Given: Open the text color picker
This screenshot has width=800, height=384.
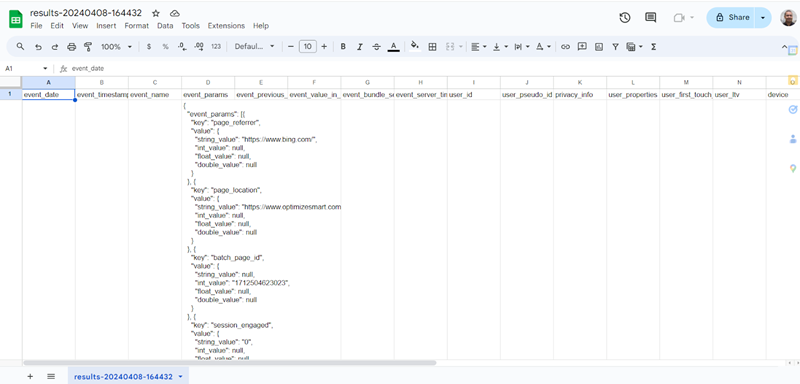Looking at the screenshot, I should (393, 47).
